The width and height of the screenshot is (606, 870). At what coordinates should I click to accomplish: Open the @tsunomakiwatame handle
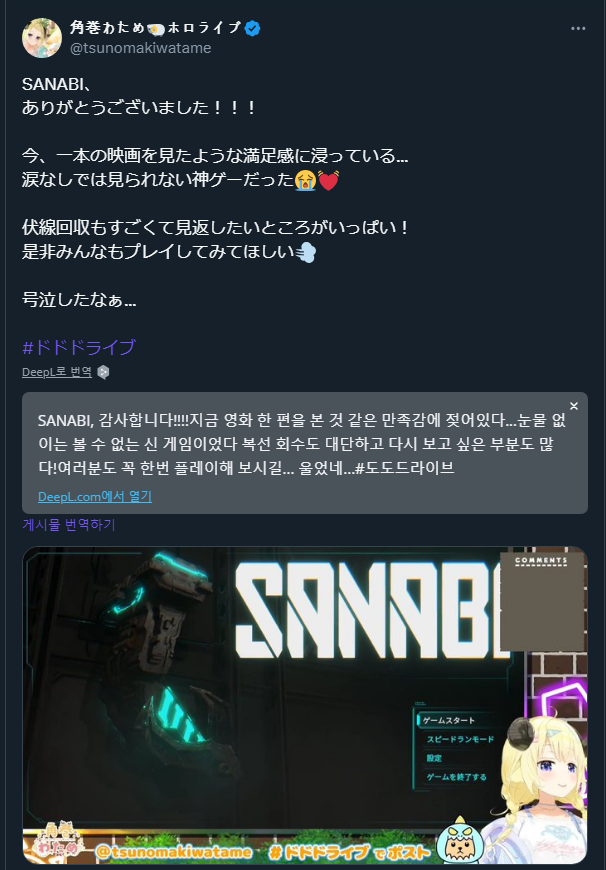pyautogui.click(x=140, y=48)
